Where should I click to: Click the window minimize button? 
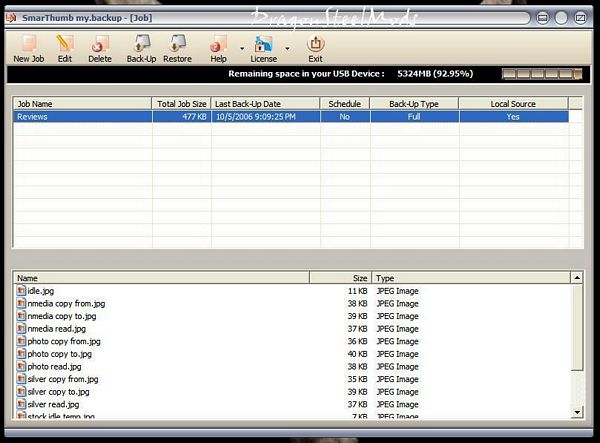click(543, 18)
